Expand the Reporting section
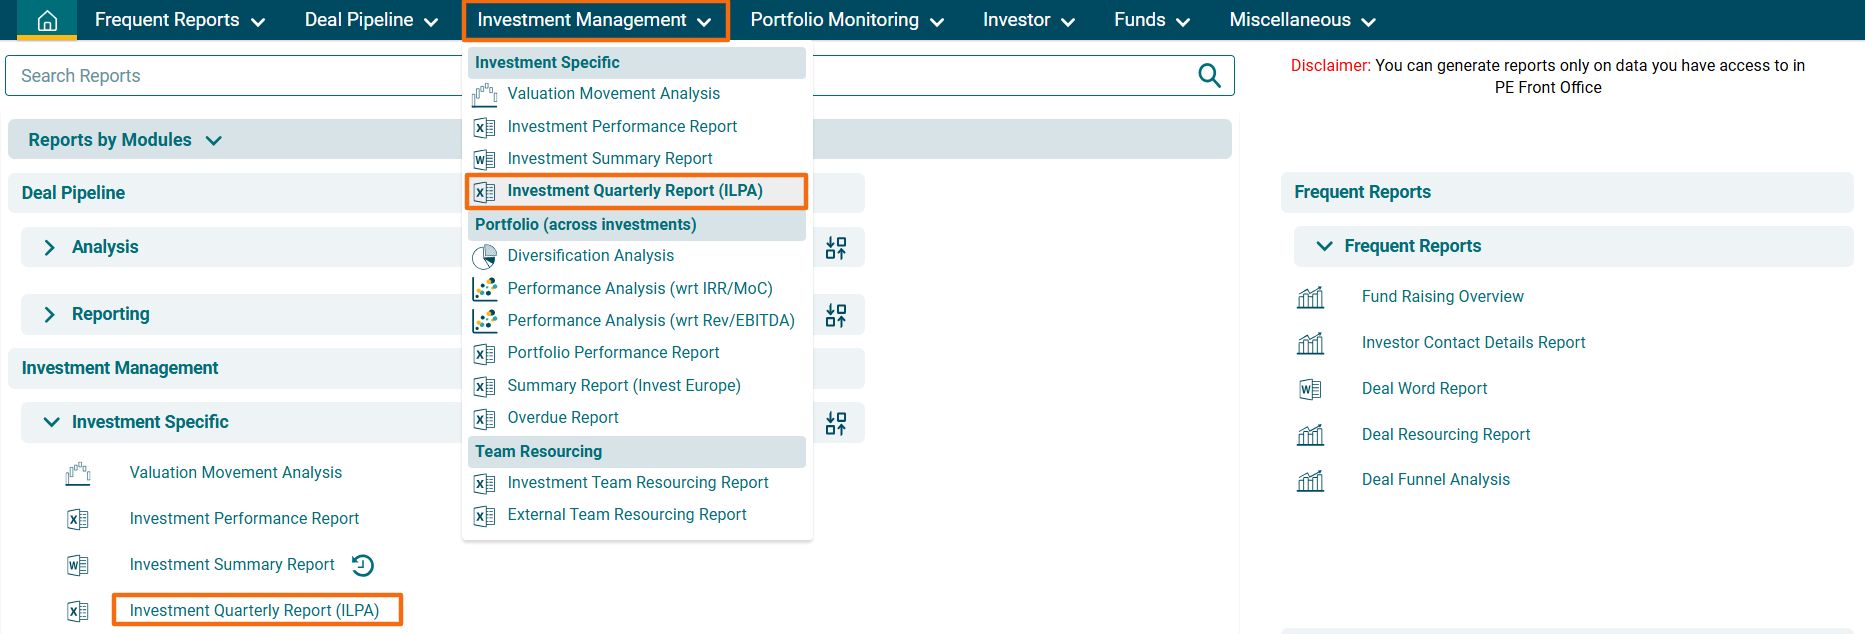 [x=50, y=315]
